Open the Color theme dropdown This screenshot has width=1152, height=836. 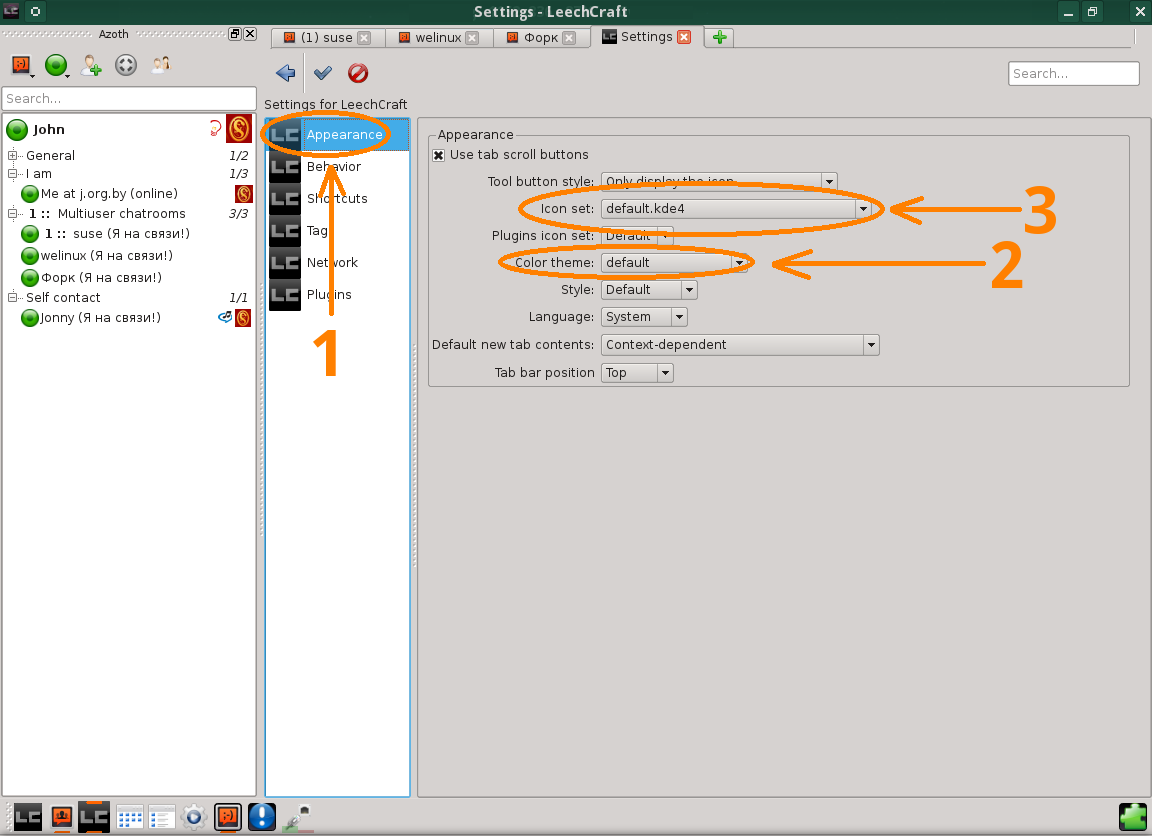tap(674, 263)
